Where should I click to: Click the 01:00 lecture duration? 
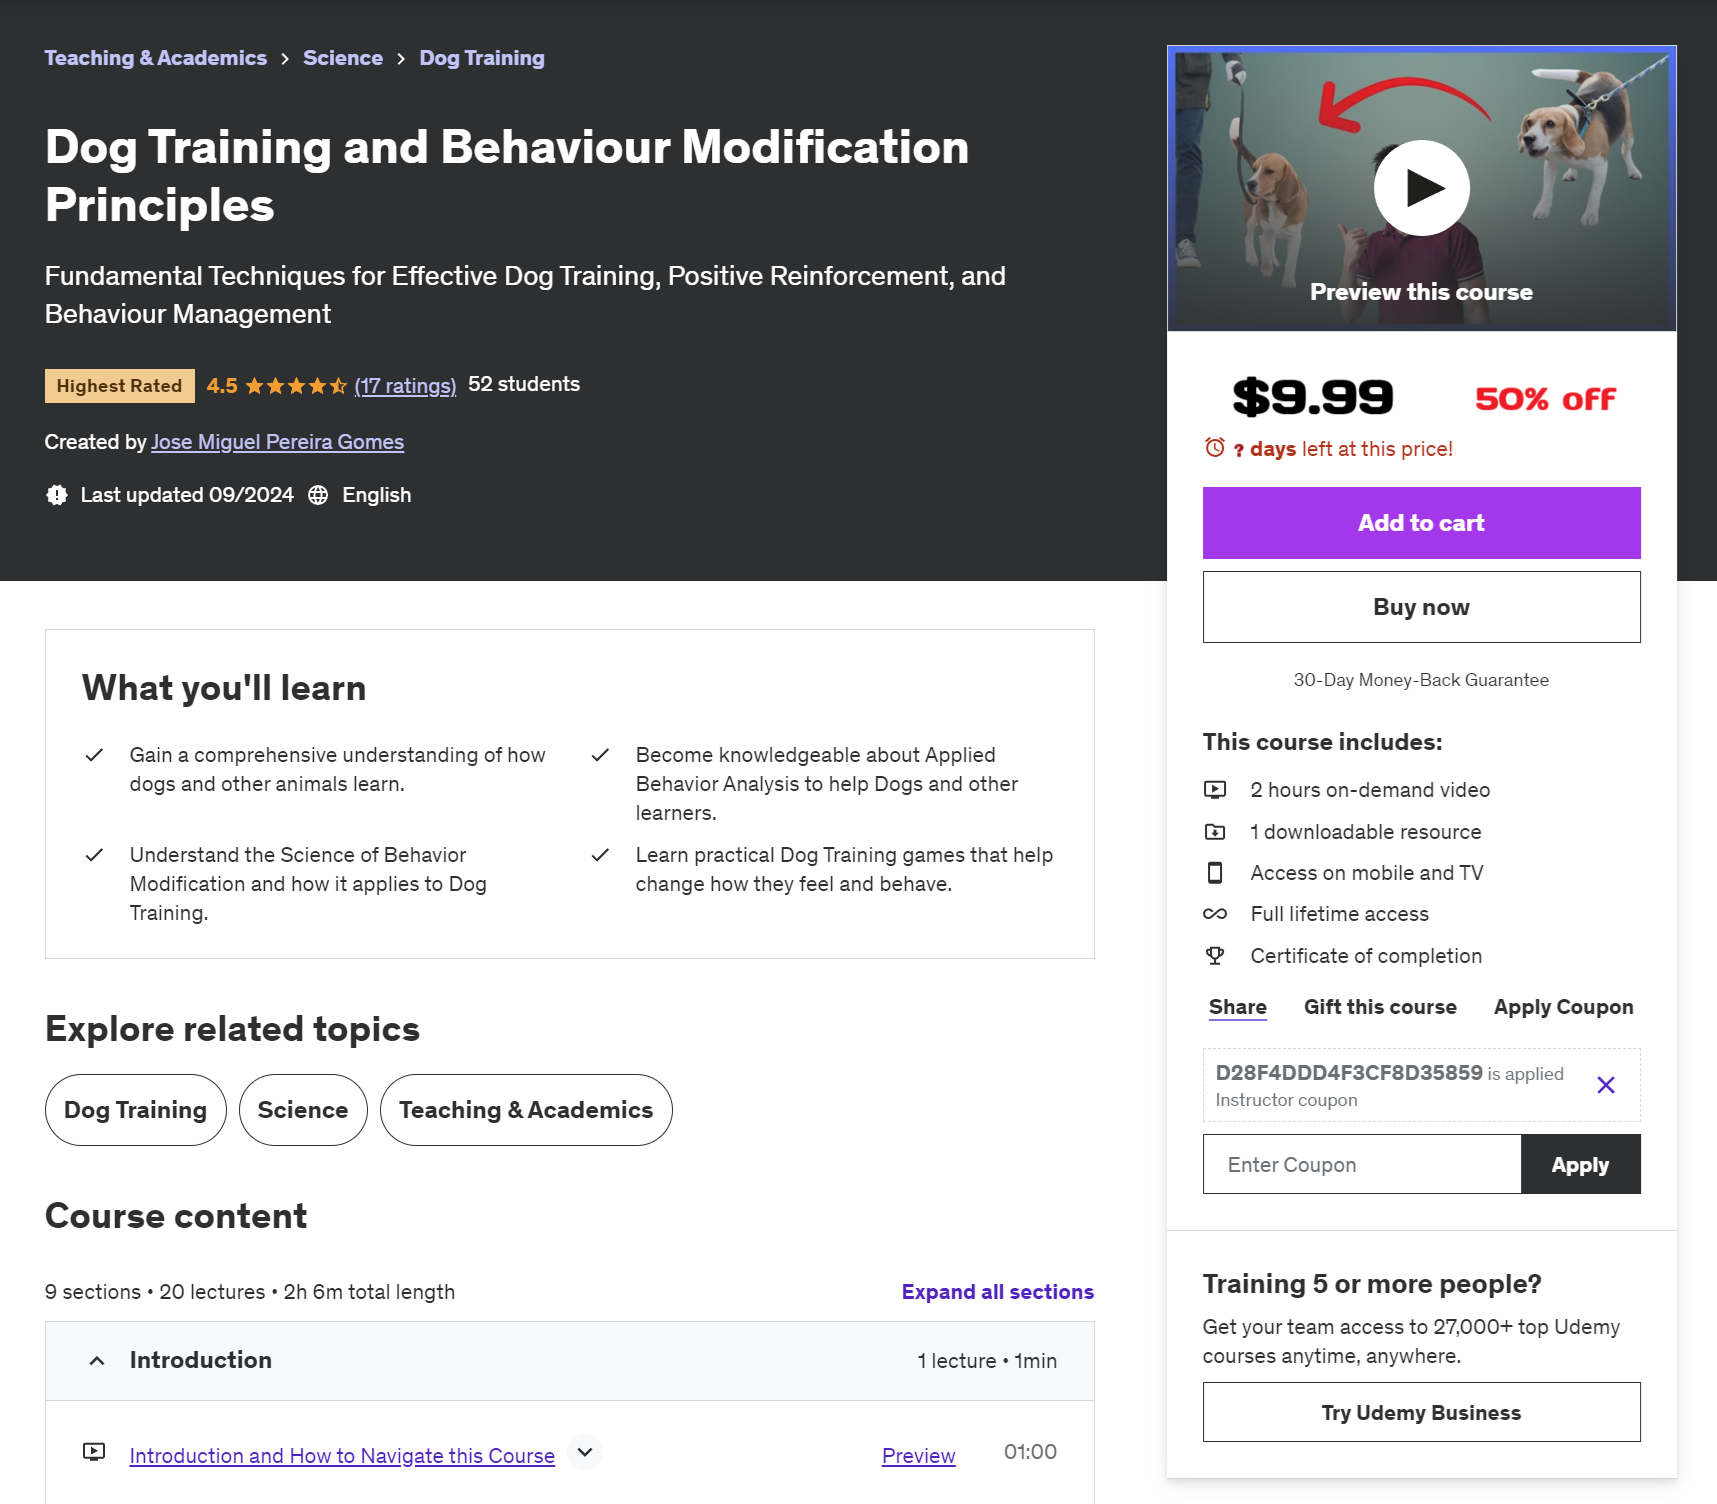(1030, 1452)
